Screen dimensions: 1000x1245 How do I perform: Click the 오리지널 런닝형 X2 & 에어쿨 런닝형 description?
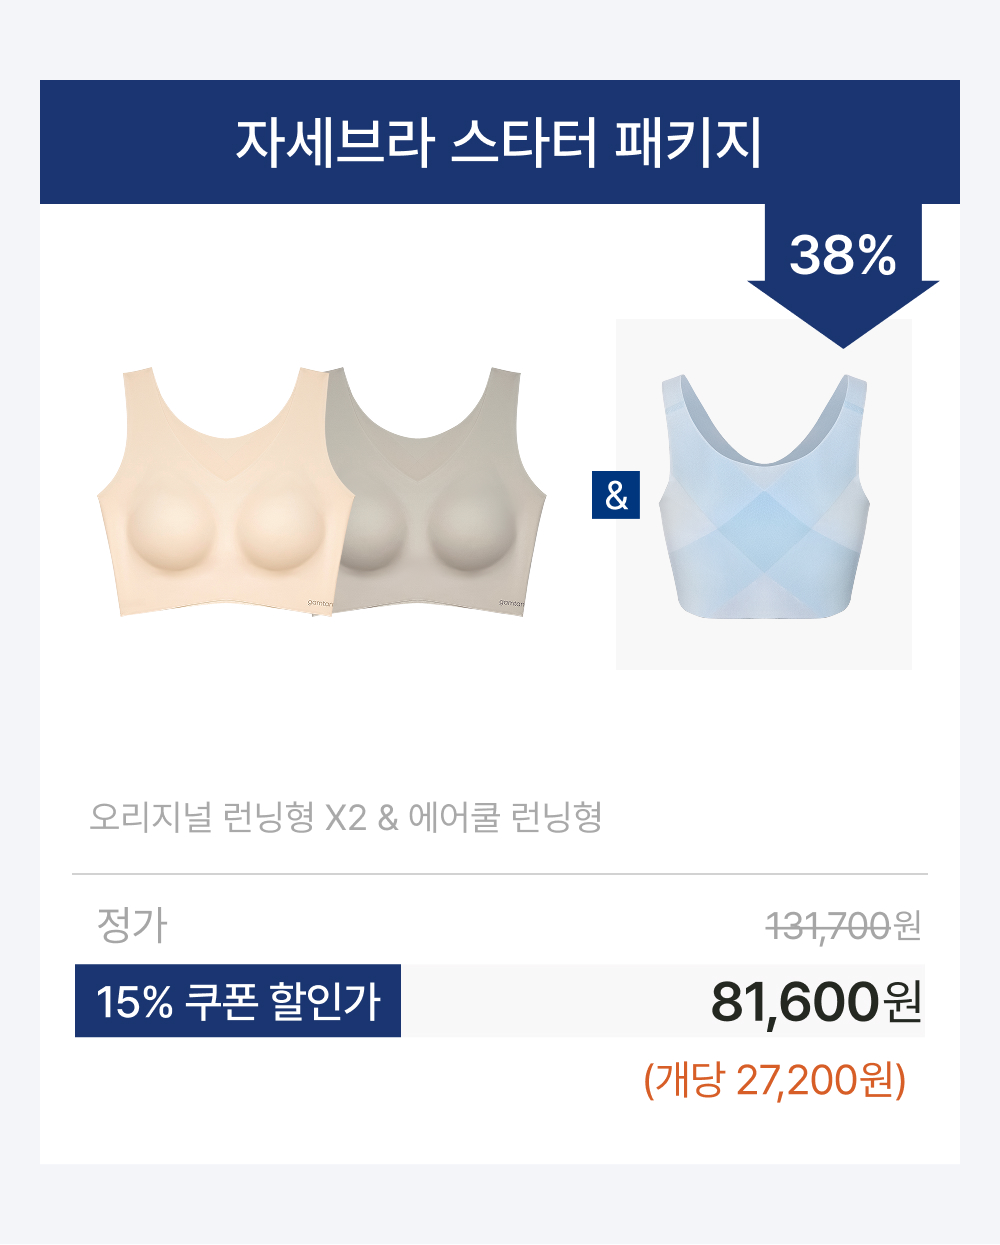pos(346,817)
